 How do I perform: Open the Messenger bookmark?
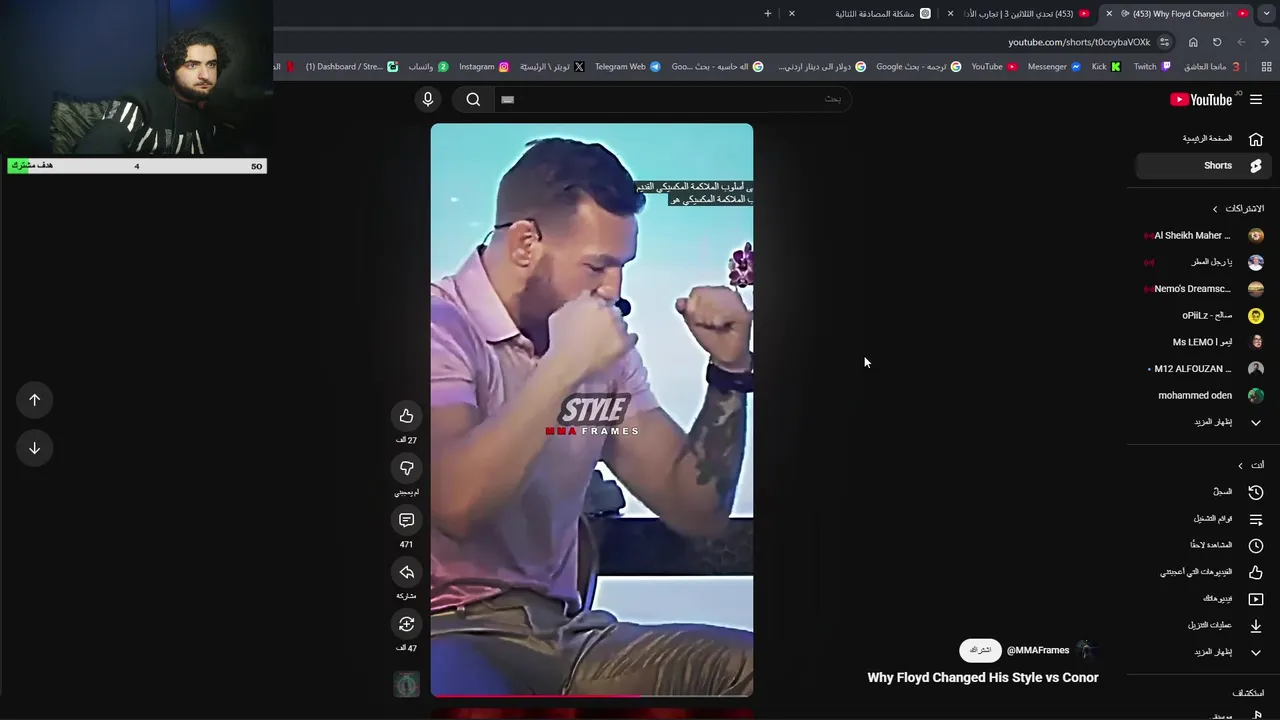[x=1054, y=67]
